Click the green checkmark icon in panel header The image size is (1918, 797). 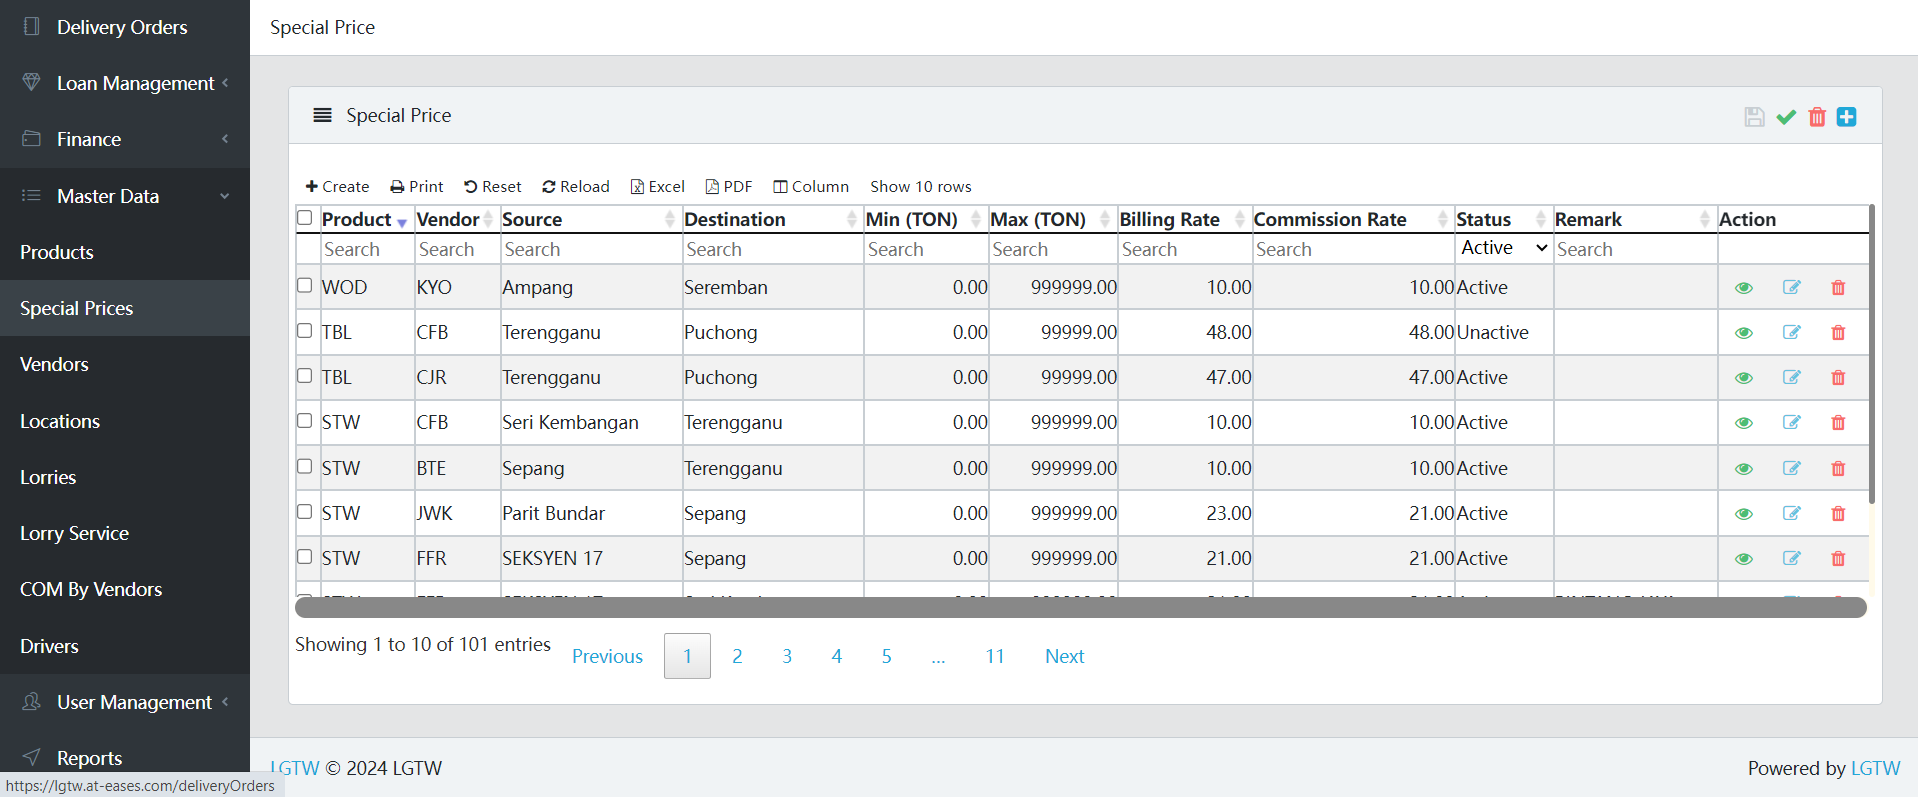[1786, 117]
